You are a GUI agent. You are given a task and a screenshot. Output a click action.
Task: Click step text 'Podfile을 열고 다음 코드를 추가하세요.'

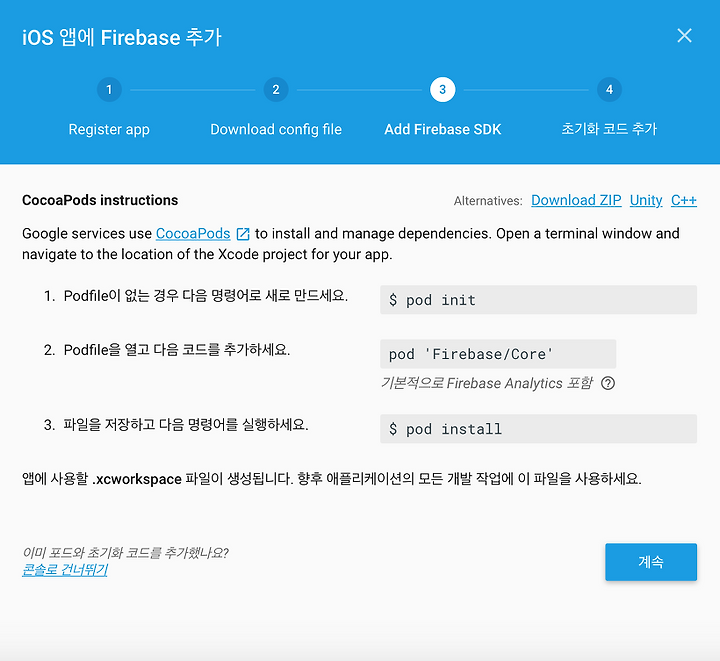177,350
